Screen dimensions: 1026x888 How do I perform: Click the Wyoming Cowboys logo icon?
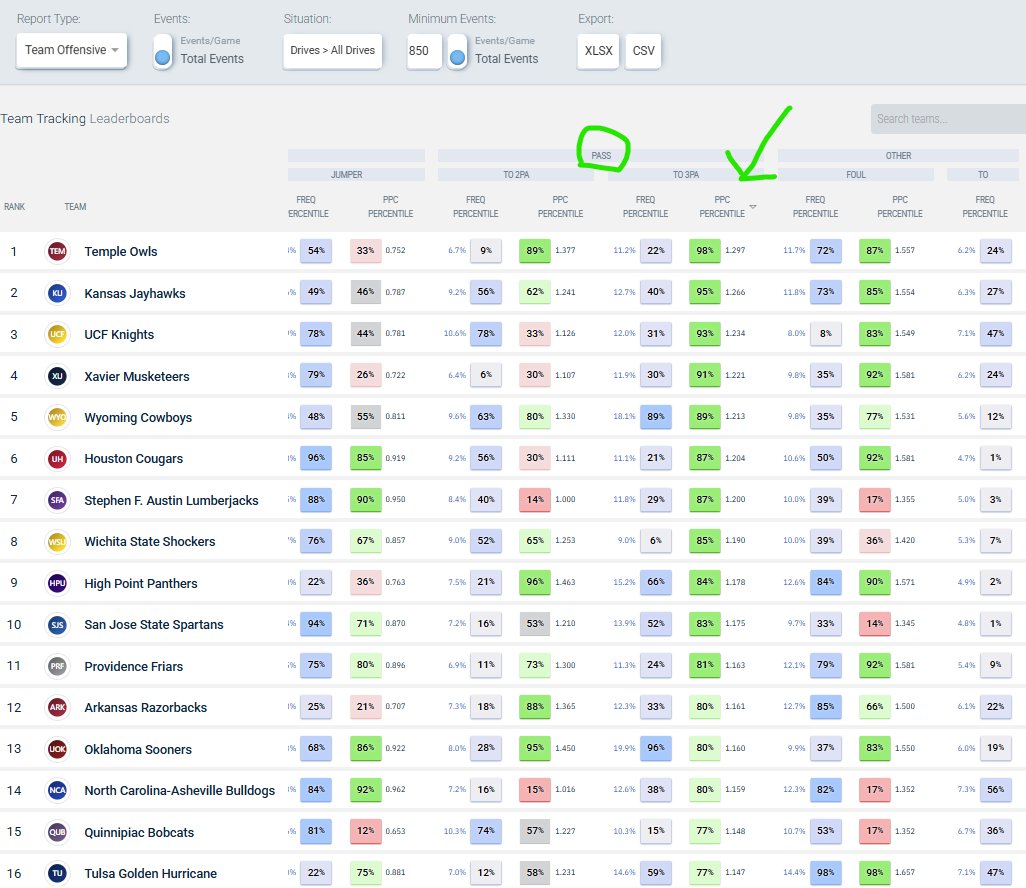(x=58, y=417)
